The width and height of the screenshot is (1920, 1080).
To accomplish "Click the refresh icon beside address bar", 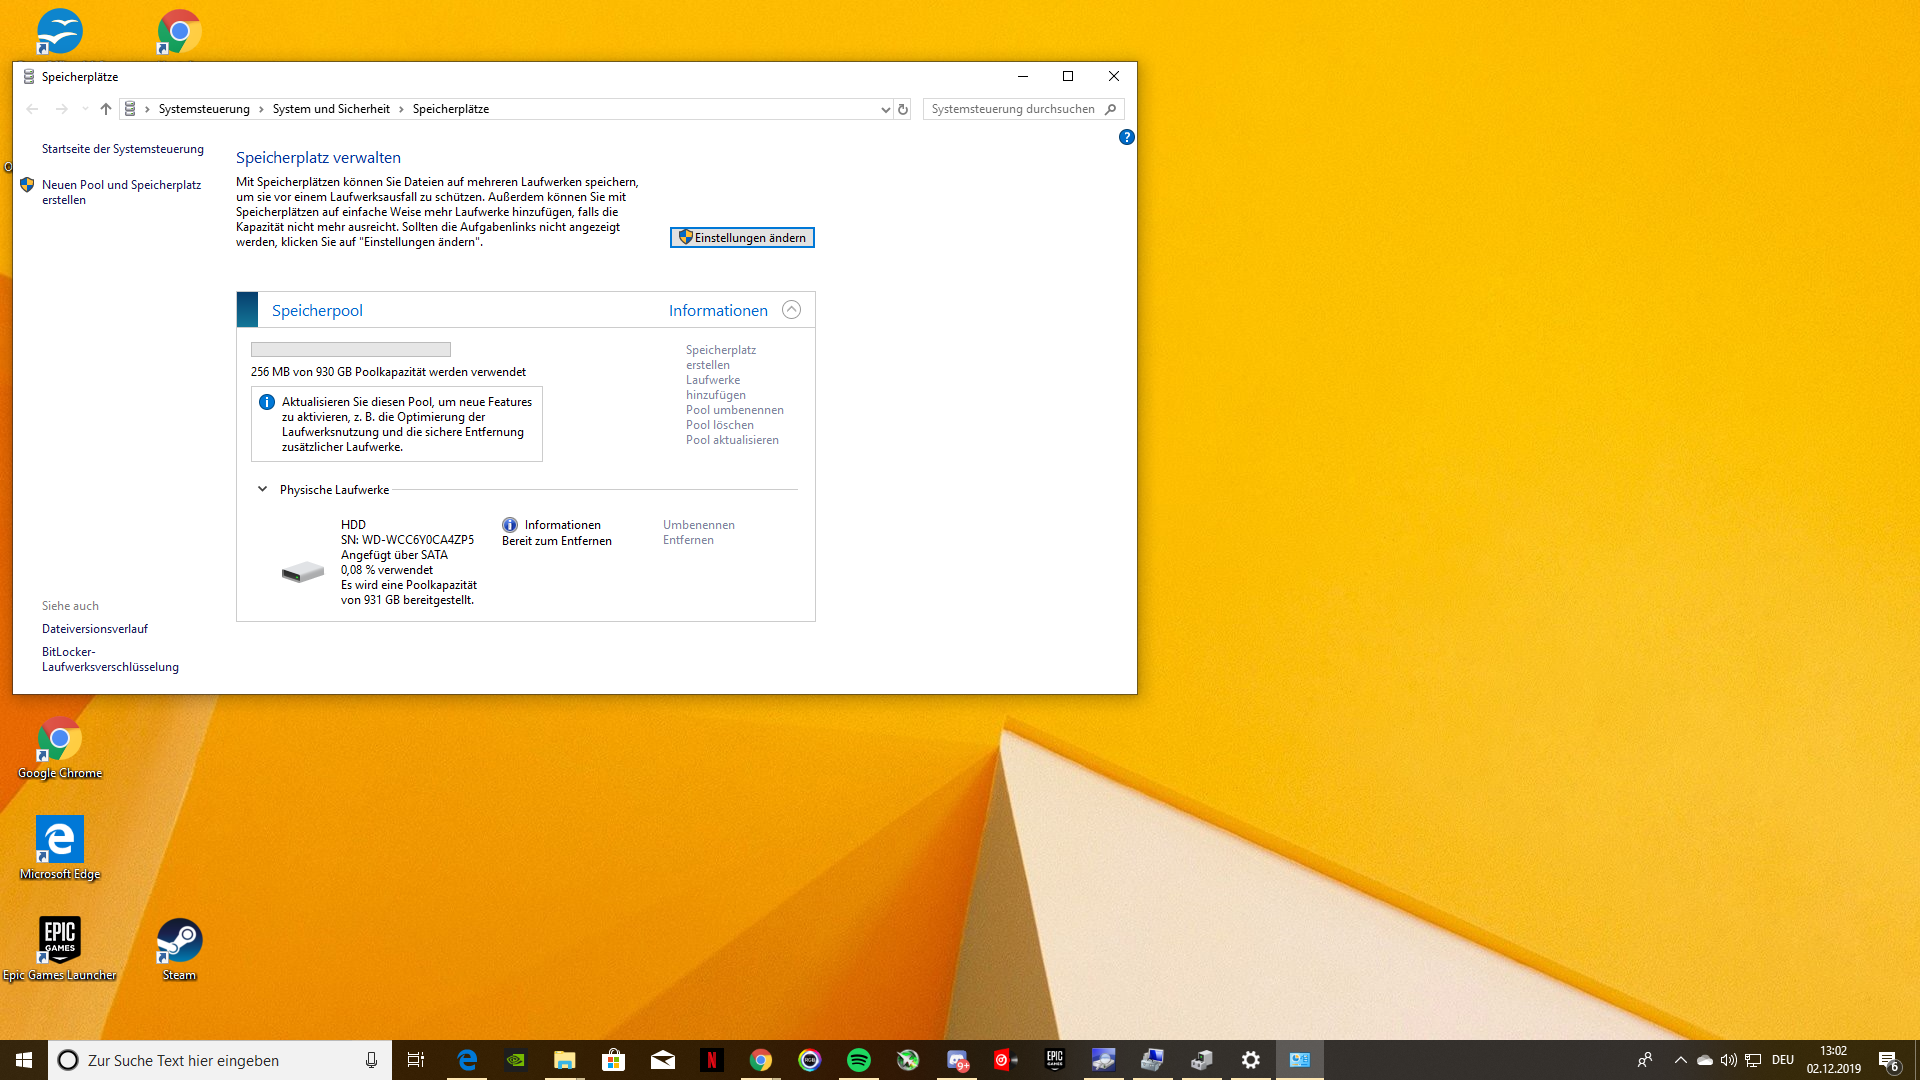I will click(903, 109).
